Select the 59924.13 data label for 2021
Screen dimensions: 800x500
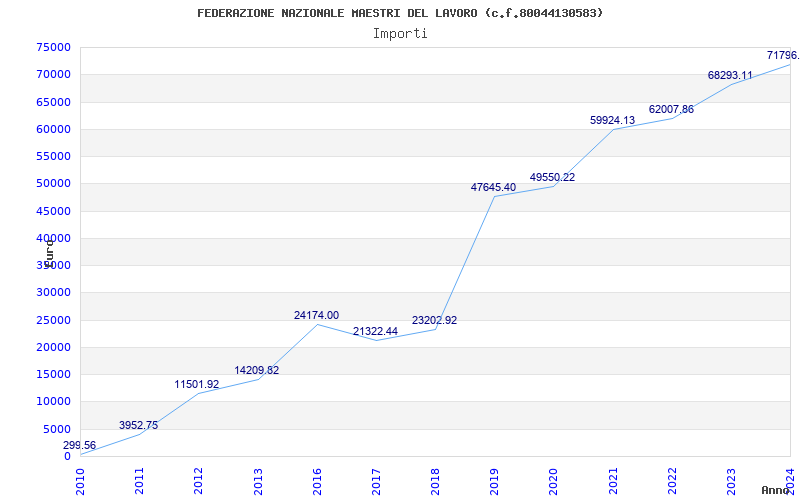pos(612,120)
